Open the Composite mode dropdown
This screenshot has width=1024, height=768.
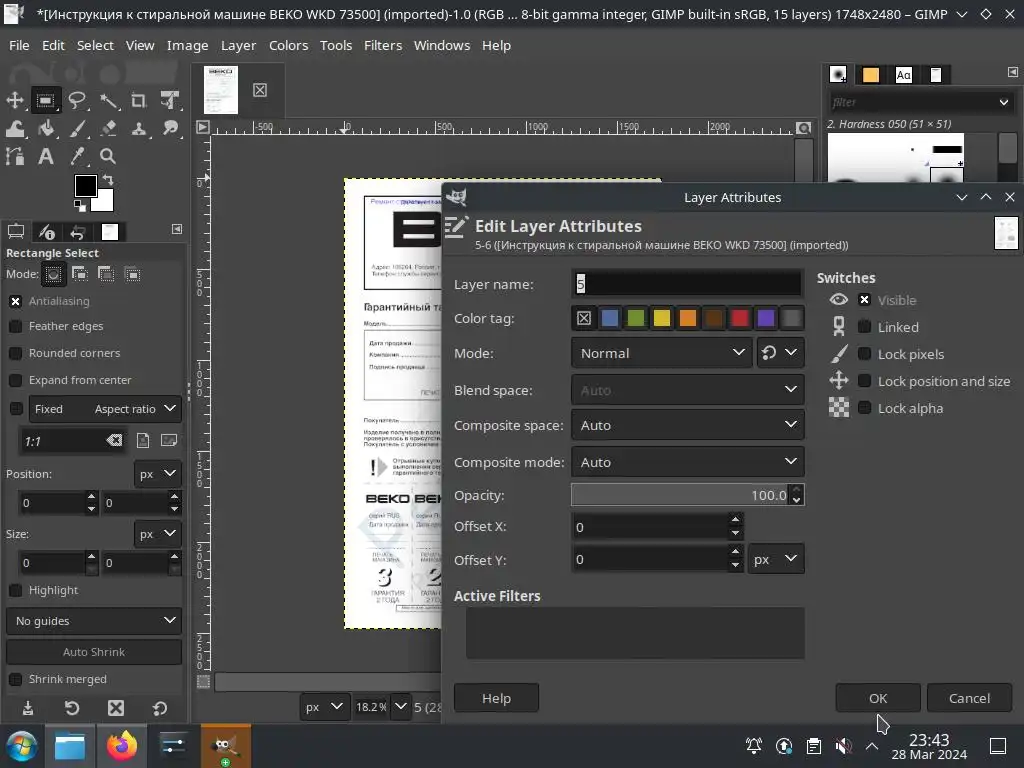coord(687,462)
